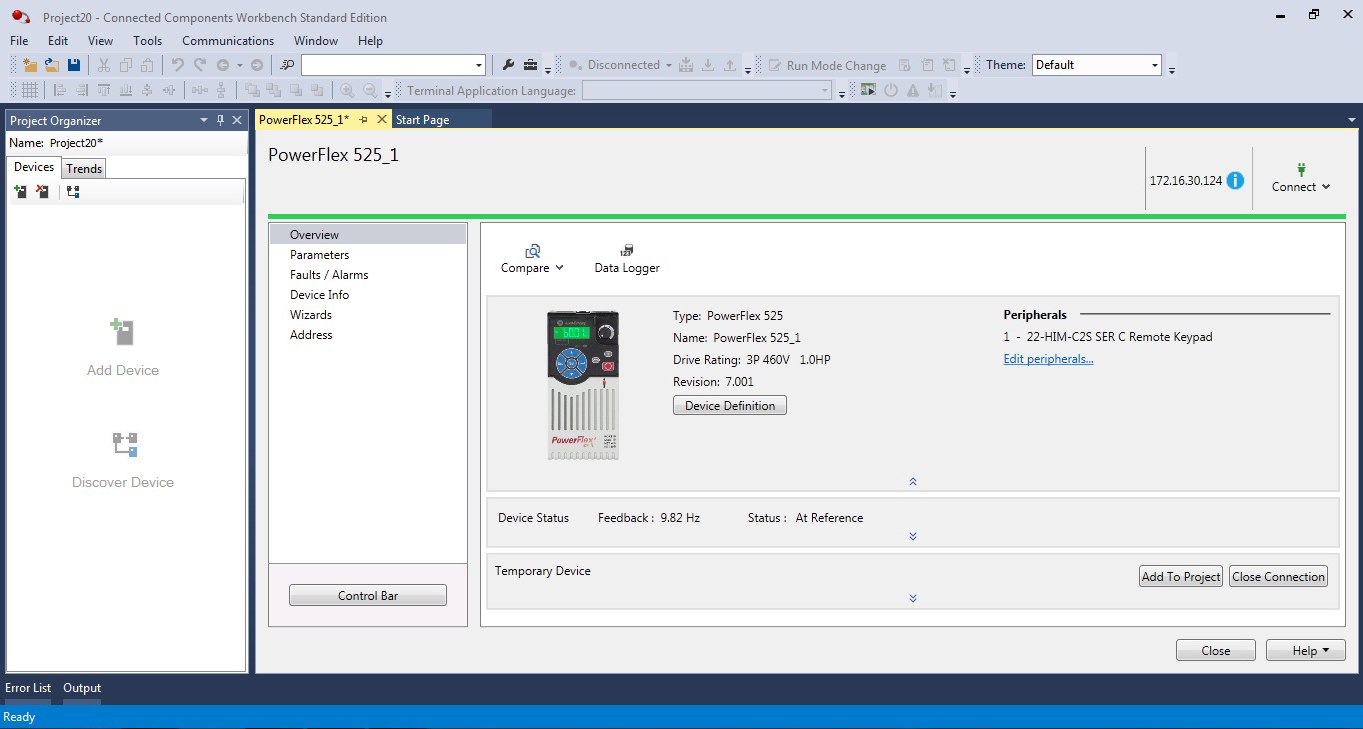The height and width of the screenshot is (729, 1363).
Task: Pin the PowerFlex 525_1 tab
Action: pos(364,120)
